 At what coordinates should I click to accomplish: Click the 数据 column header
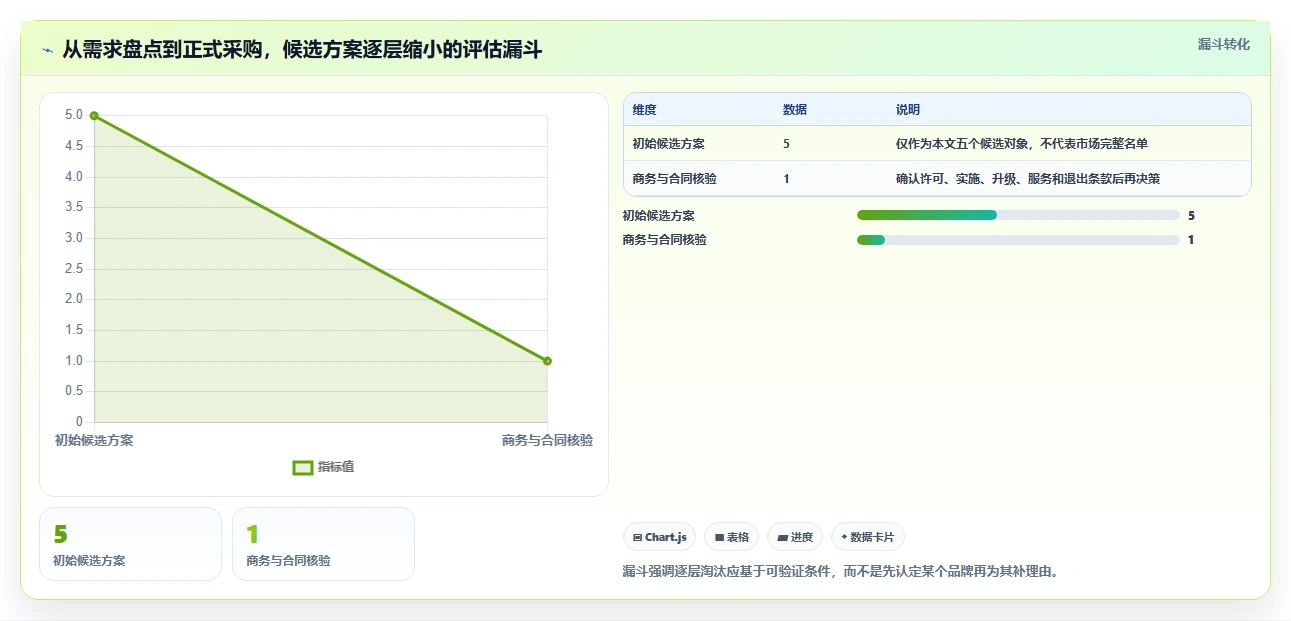coord(795,110)
